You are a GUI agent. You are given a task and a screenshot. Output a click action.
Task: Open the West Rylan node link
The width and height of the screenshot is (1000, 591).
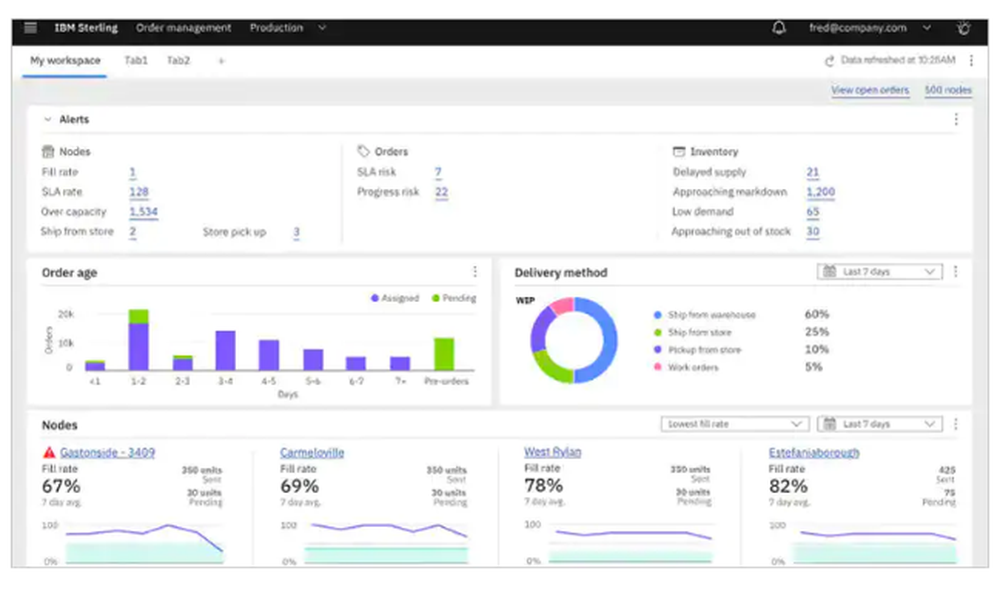point(552,452)
